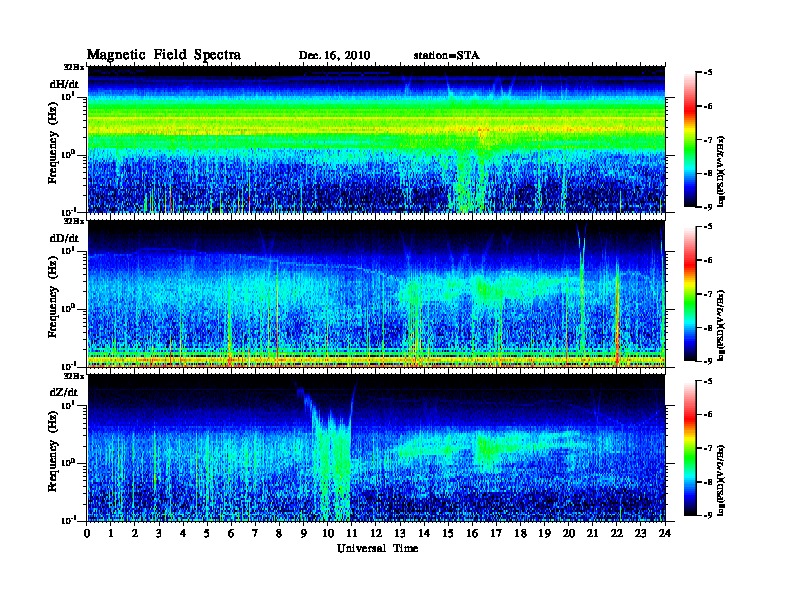
Task: Click hour tick label 21 on time axis
Action: (592, 533)
